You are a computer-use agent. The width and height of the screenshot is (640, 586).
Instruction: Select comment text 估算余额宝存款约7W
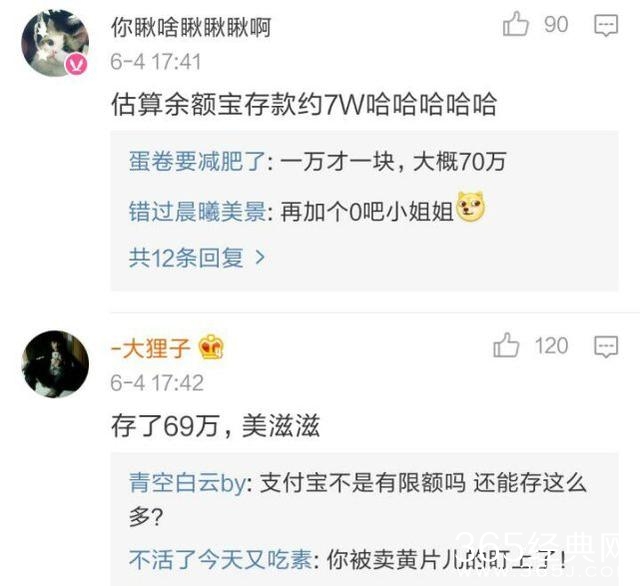[237, 104]
